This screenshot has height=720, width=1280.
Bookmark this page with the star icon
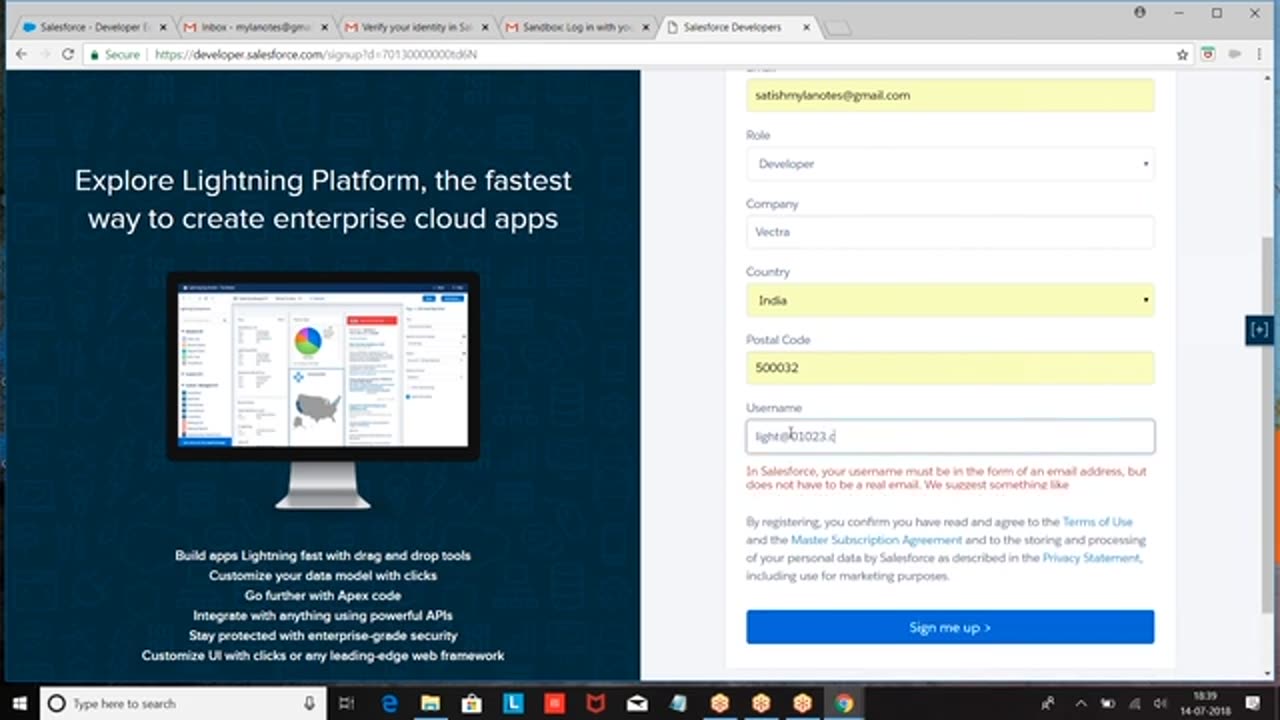coord(1182,54)
